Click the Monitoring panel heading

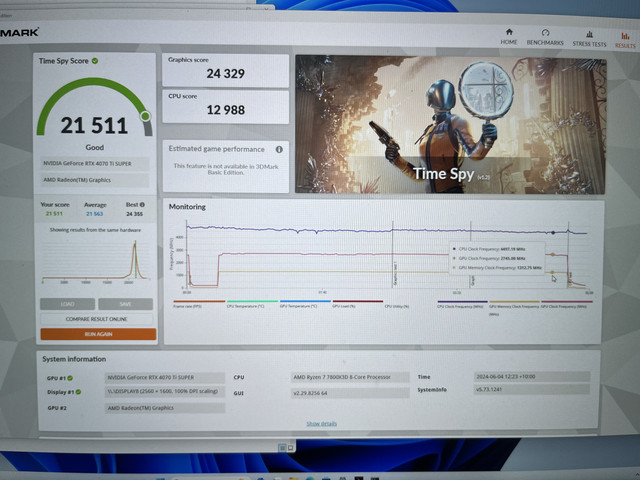pyautogui.click(x=187, y=207)
